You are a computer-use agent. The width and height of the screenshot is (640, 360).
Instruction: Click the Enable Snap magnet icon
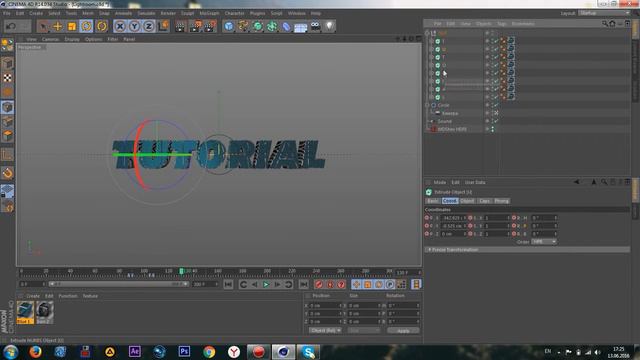click(7, 173)
